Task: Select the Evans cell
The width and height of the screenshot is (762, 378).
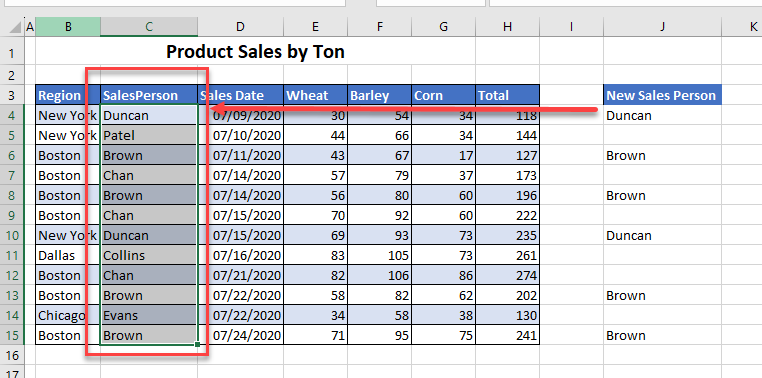Action: click(x=149, y=315)
